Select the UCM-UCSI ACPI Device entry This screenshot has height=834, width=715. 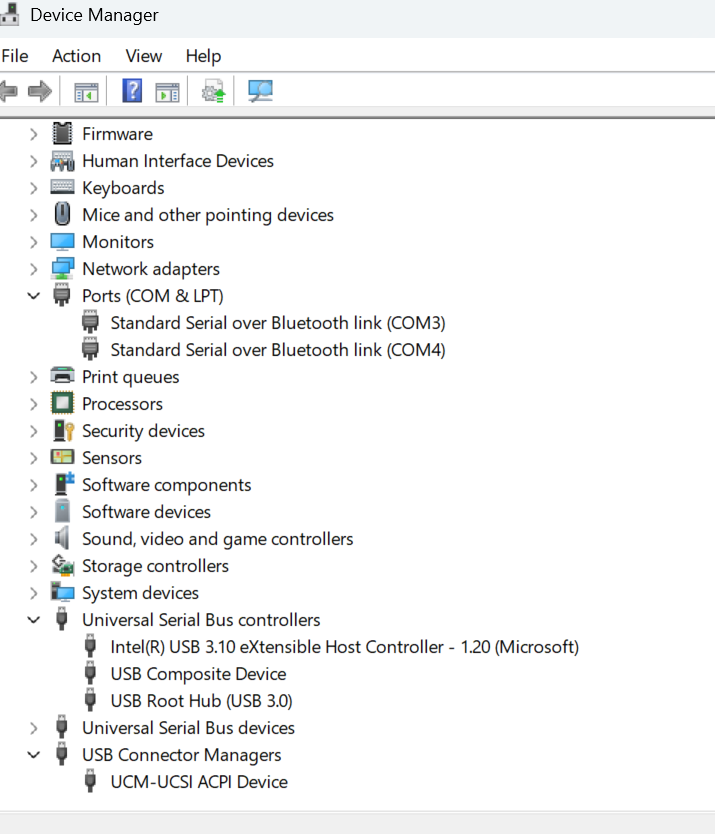pos(199,782)
